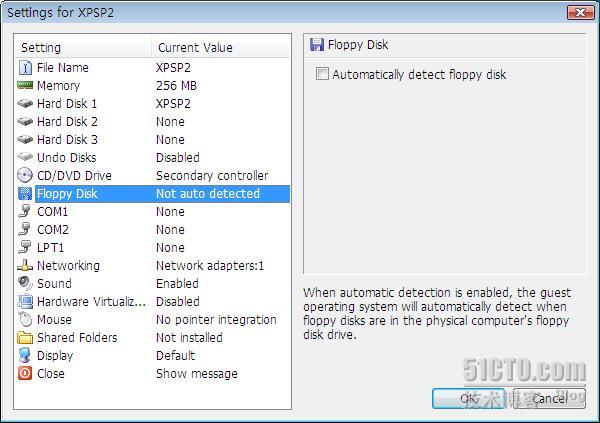600x423 pixels.
Task: Discard changes with the Cancel button
Action: [x=549, y=399]
